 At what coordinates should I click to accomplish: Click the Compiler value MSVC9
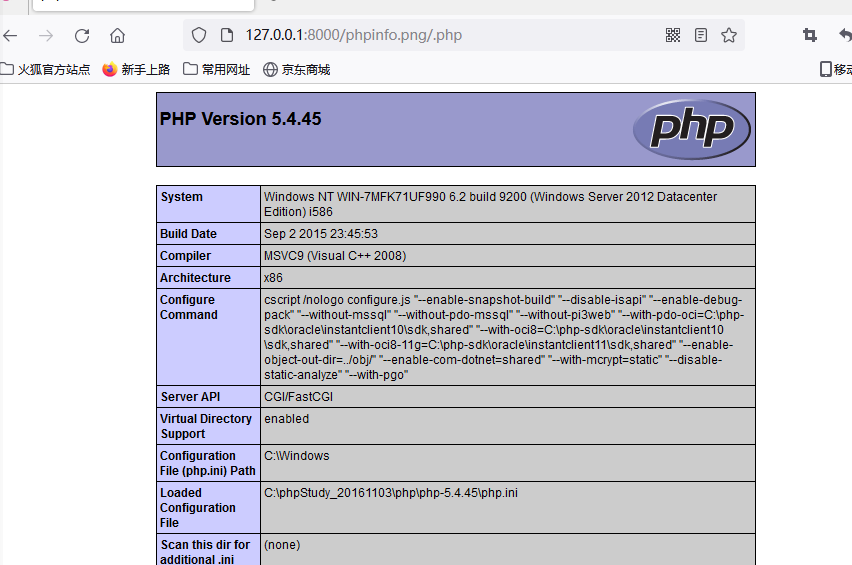tap(335, 256)
